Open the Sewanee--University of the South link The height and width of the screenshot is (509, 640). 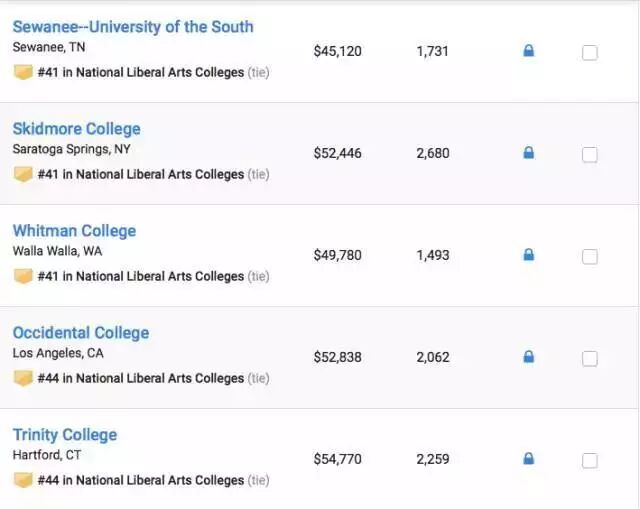pyautogui.click(x=133, y=26)
